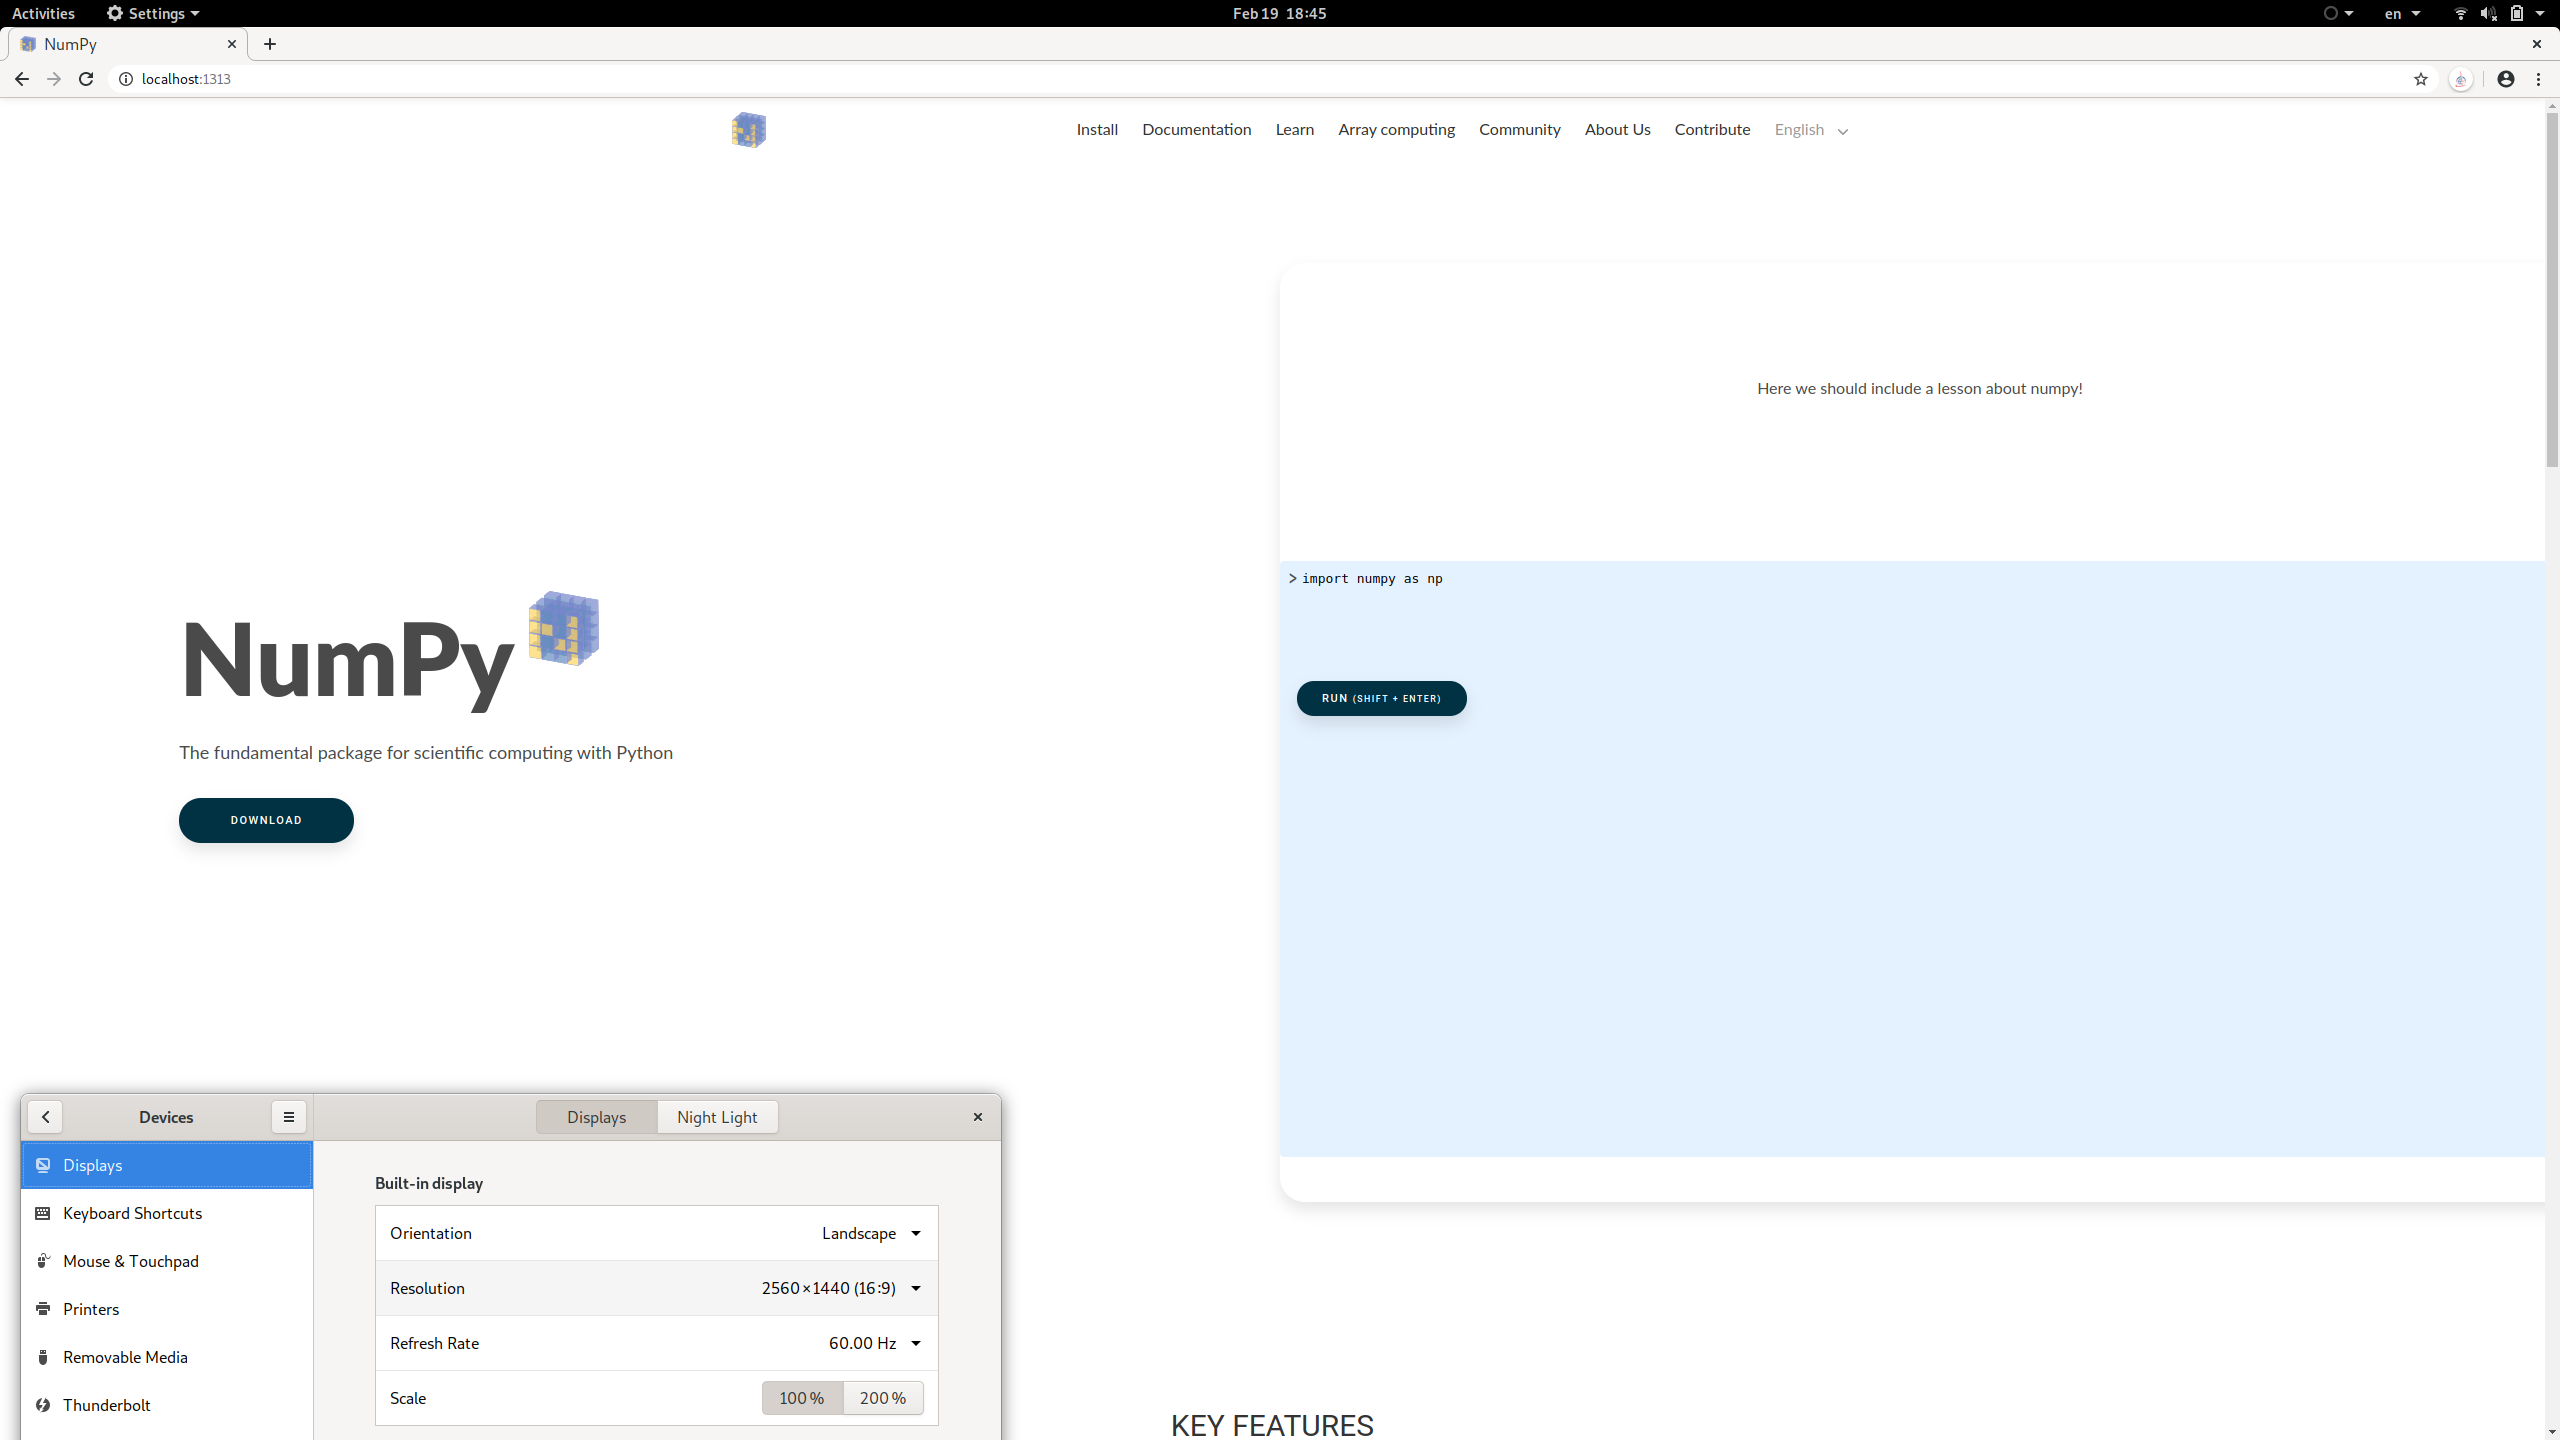
Task: Open the Activities overview
Action: pos(43,13)
